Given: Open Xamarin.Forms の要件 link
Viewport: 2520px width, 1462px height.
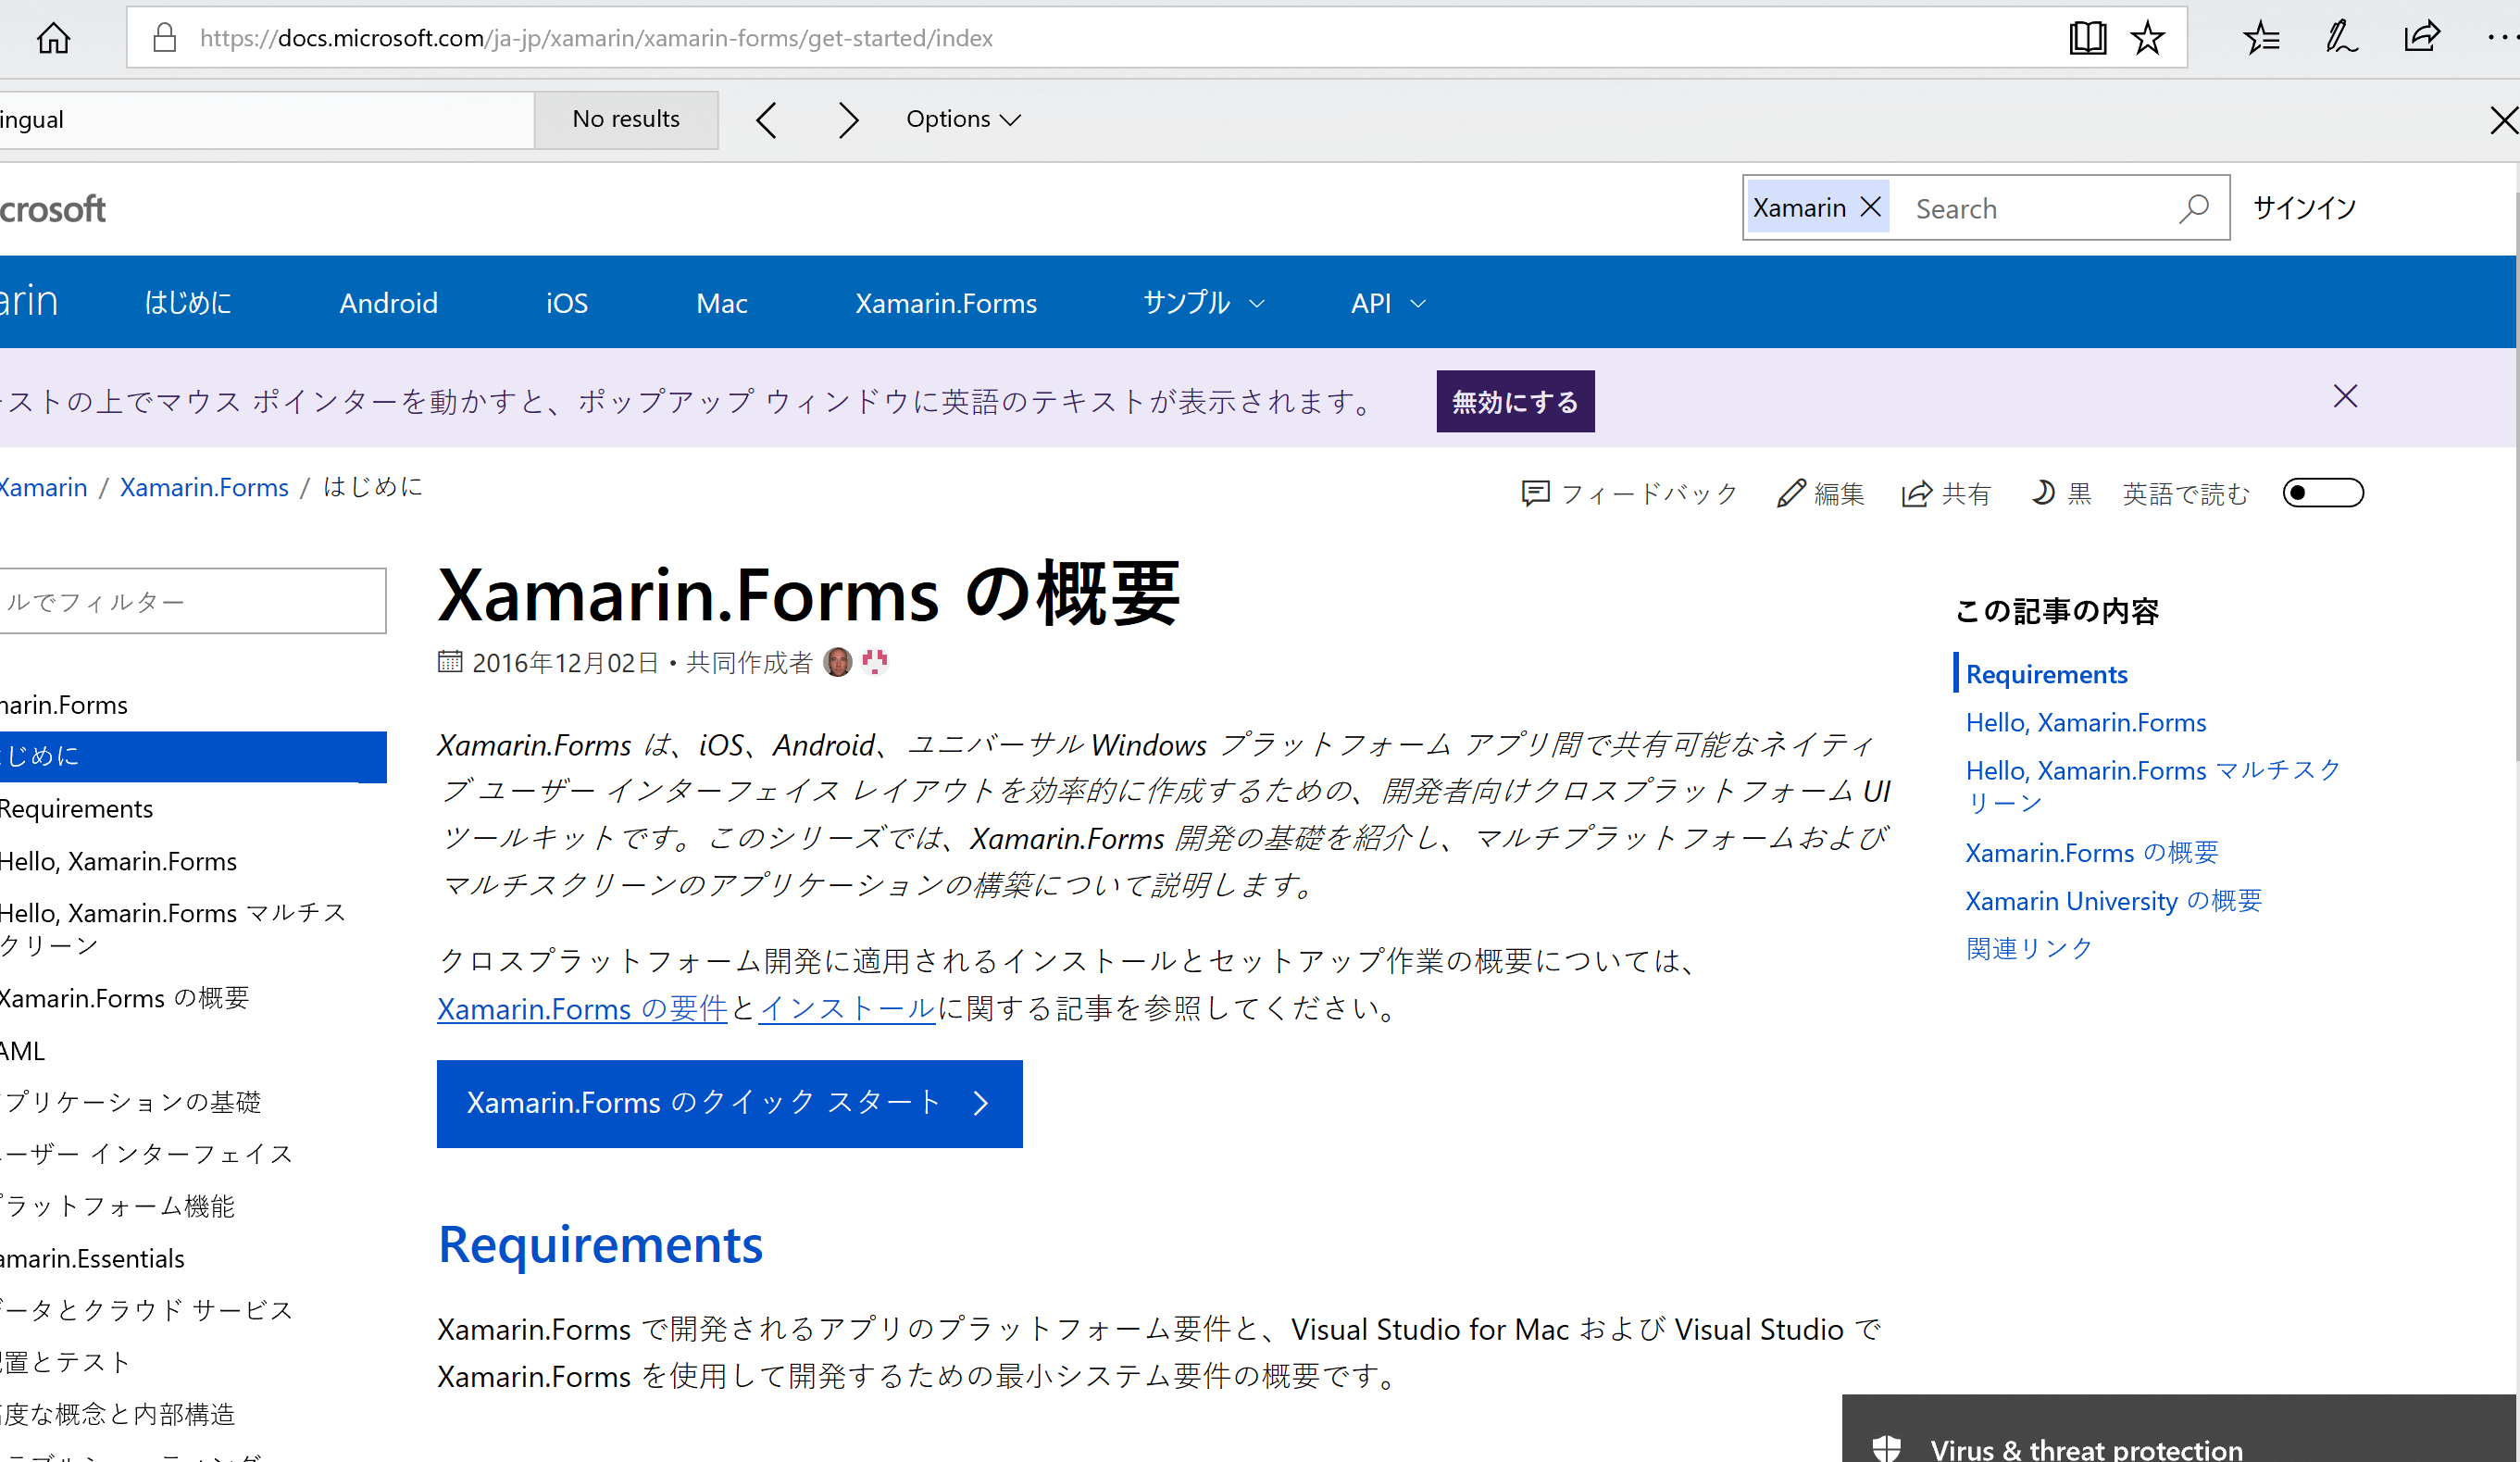Looking at the screenshot, I should [x=582, y=1008].
